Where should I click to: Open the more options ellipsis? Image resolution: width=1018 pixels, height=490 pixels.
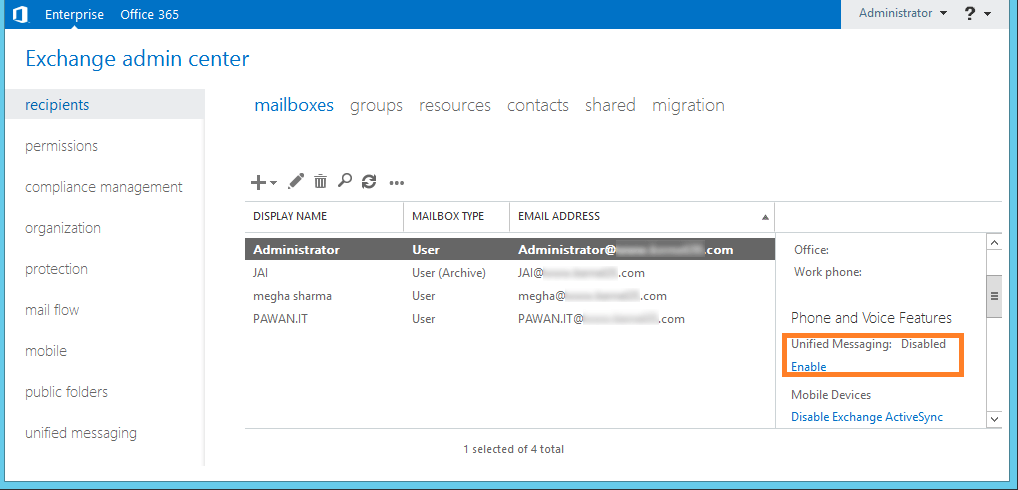coord(397,183)
